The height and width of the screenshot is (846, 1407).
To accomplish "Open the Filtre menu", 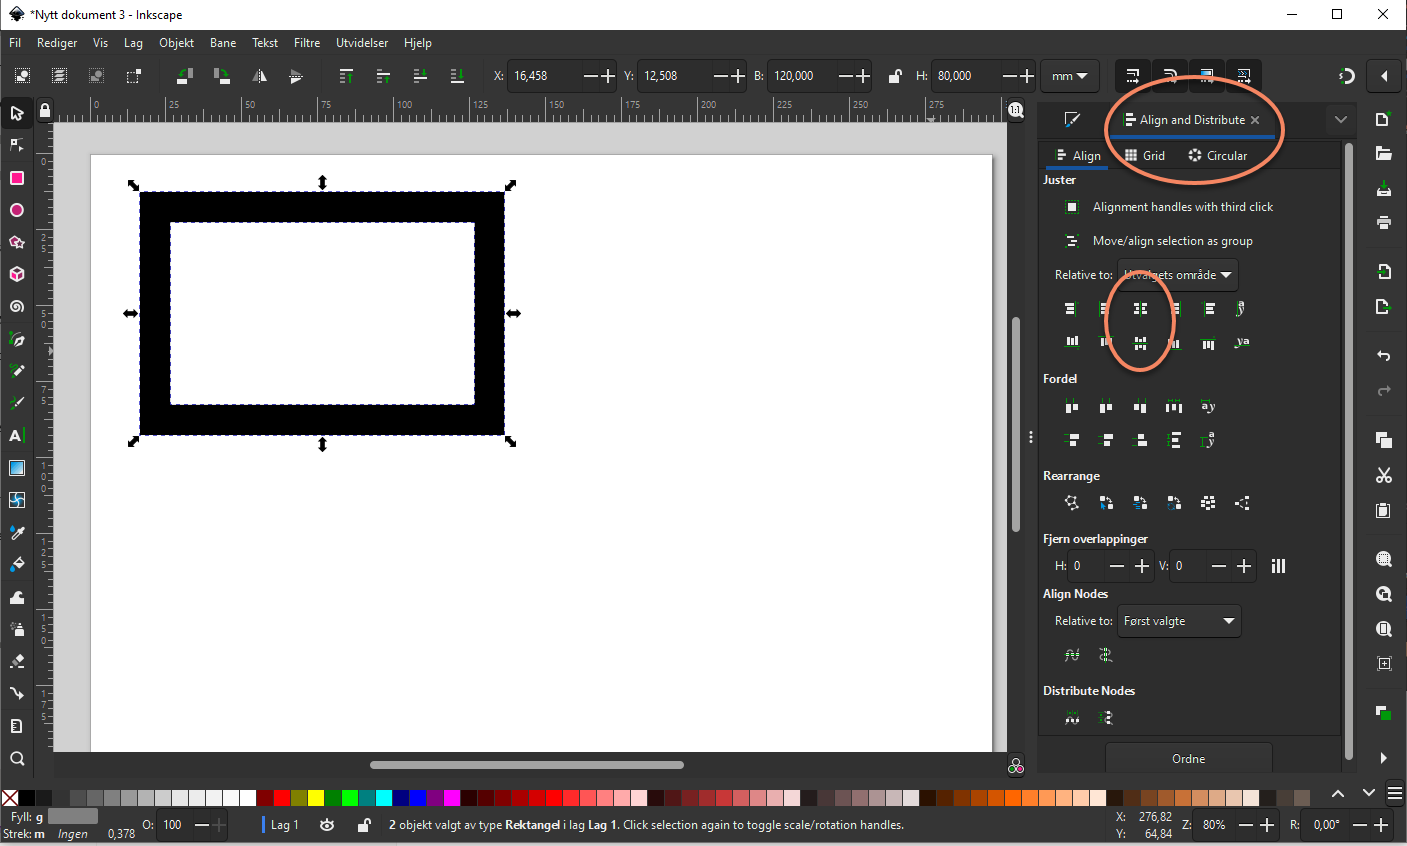I will pyautogui.click(x=307, y=43).
